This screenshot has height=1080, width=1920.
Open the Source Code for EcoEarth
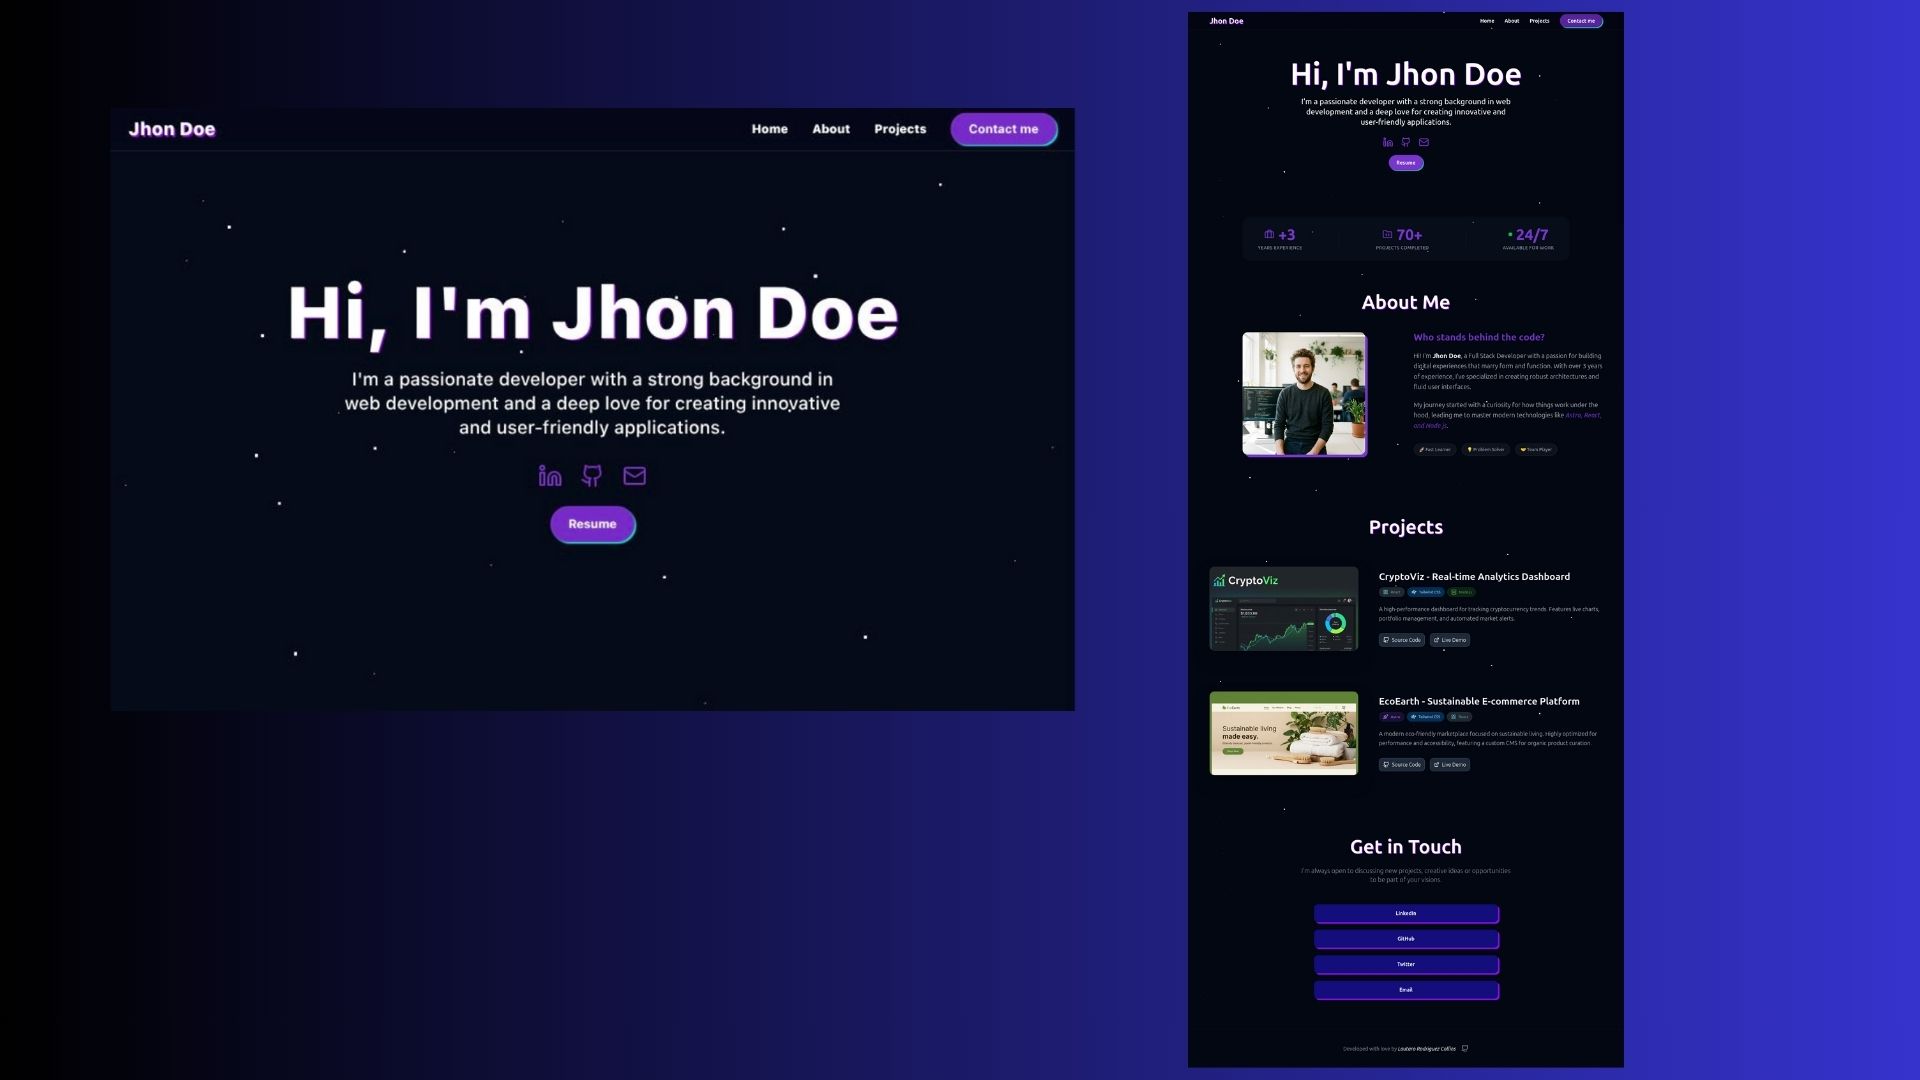tap(1401, 764)
